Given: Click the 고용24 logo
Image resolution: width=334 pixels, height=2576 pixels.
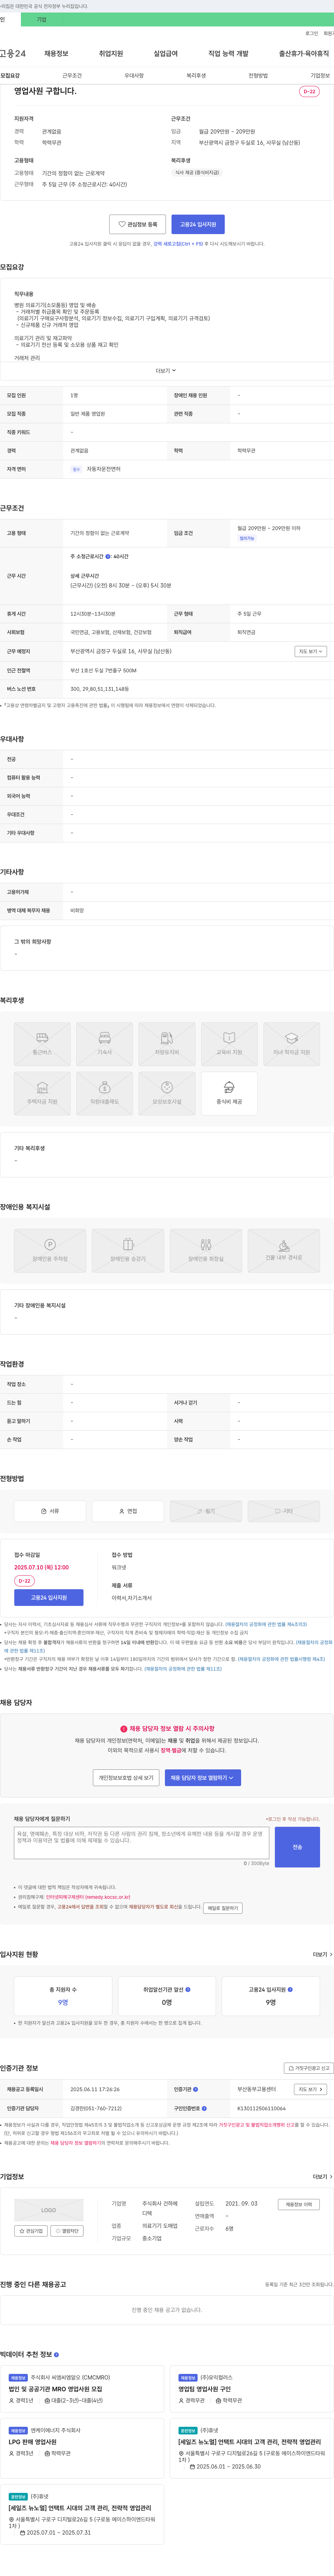Looking at the screenshot, I should pyautogui.click(x=13, y=54).
